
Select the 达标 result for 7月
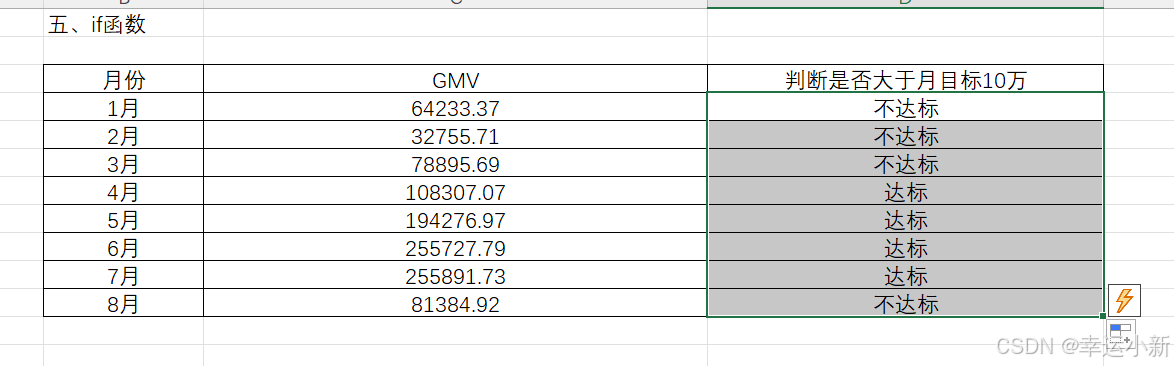[905, 275]
